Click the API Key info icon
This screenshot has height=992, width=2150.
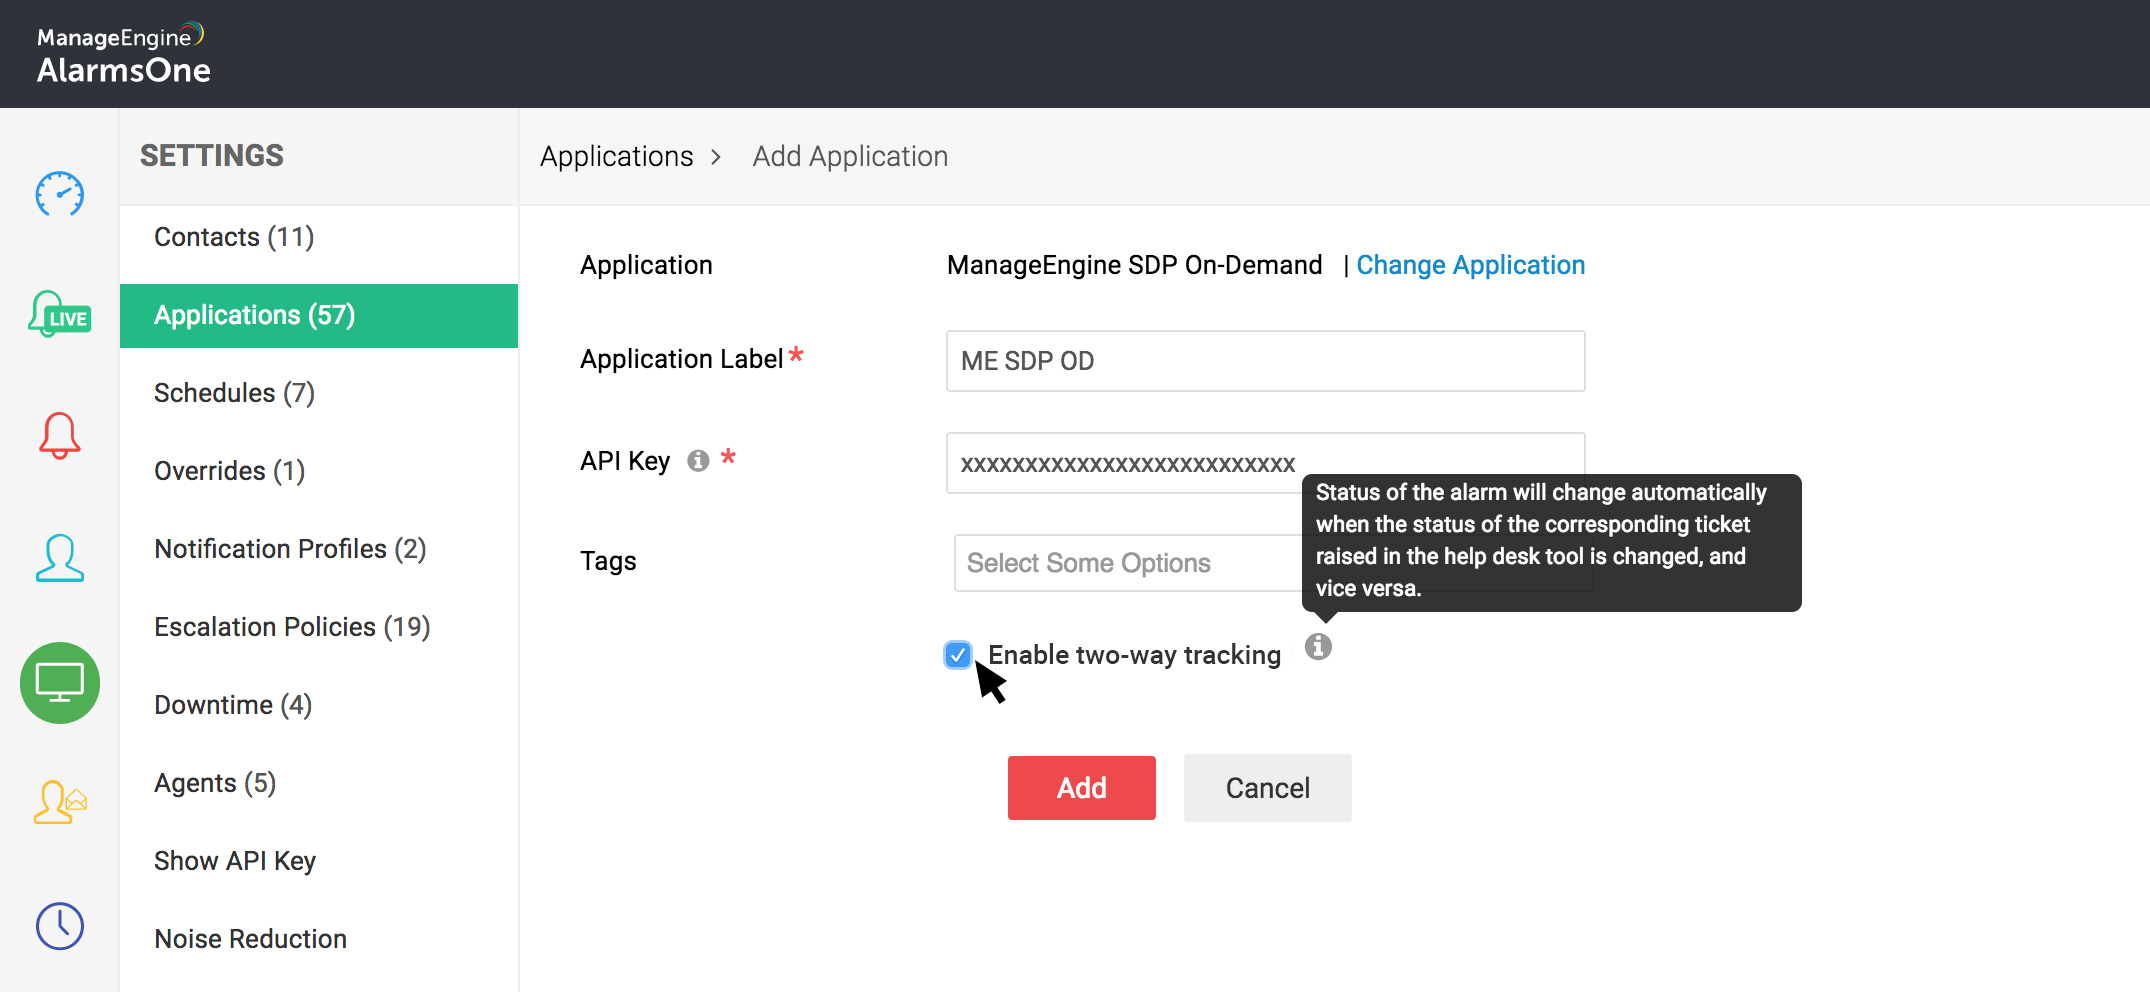pyautogui.click(x=698, y=460)
